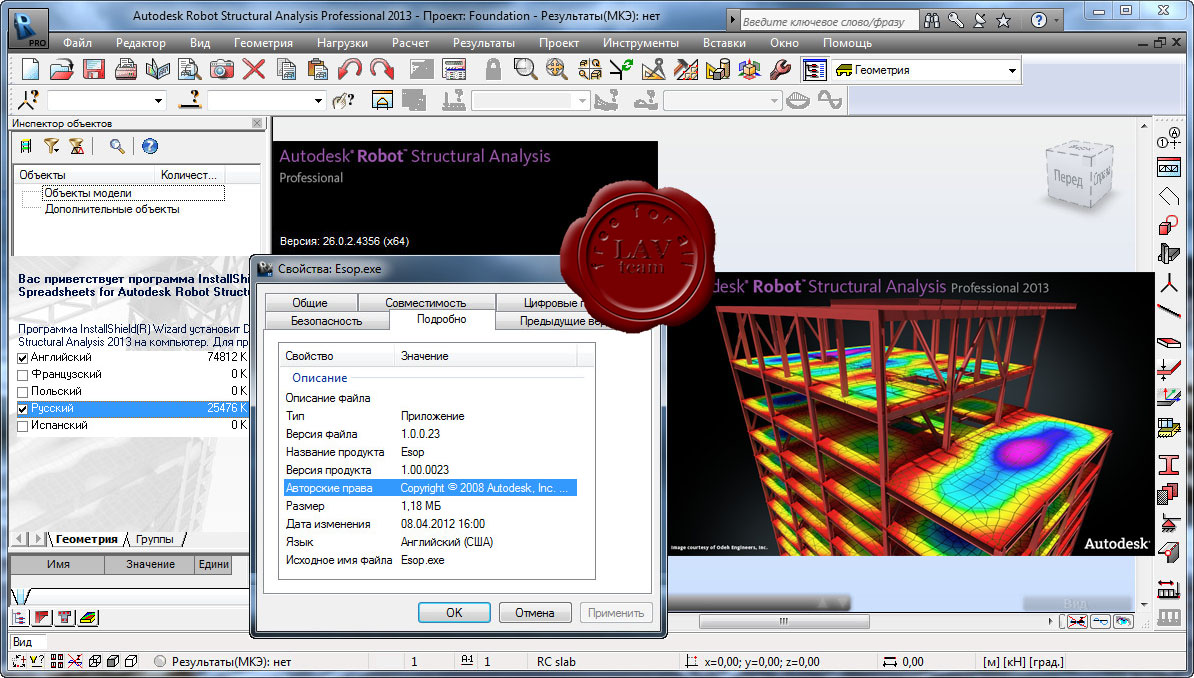This screenshot has height=678, width=1194.
Task: Save the project with the floppy disk icon
Action: [94, 70]
